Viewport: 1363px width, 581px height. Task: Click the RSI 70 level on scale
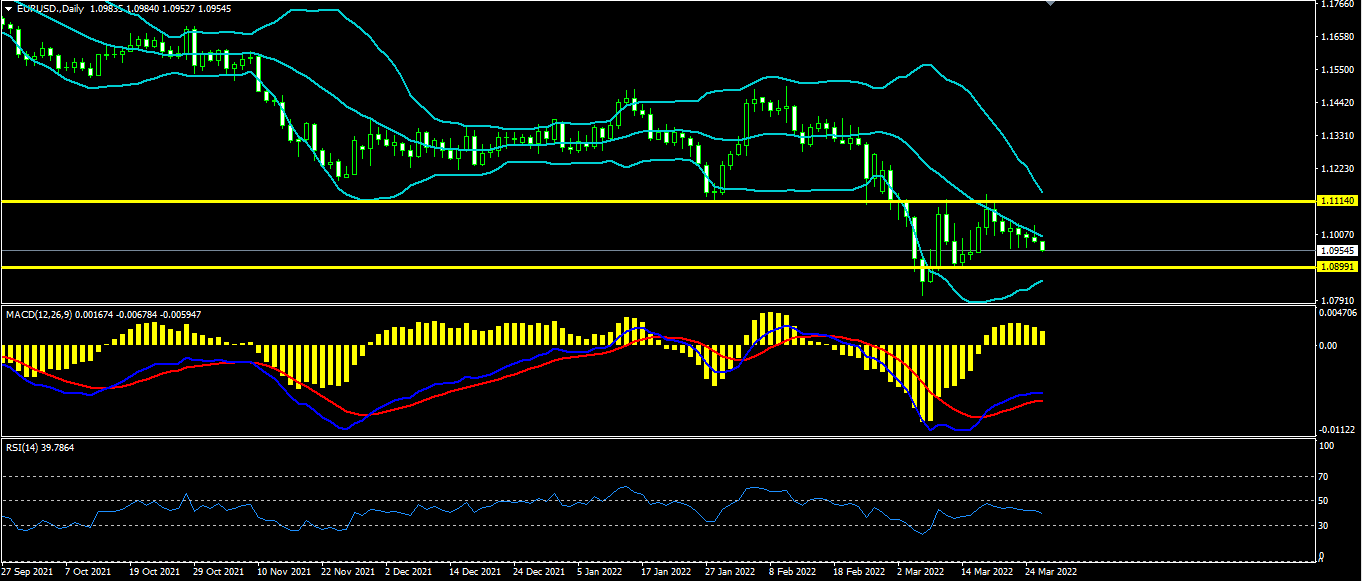[x=1325, y=476]
